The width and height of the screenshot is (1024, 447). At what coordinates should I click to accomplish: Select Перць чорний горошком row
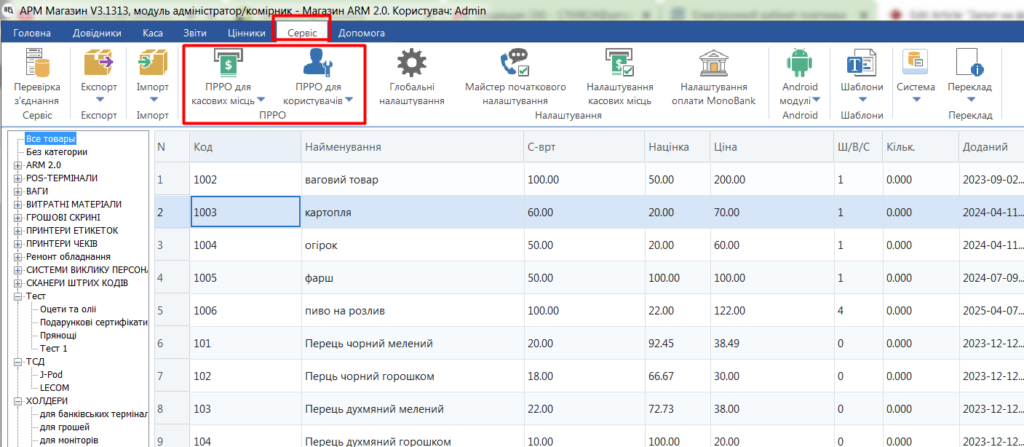tap(589, 376)
